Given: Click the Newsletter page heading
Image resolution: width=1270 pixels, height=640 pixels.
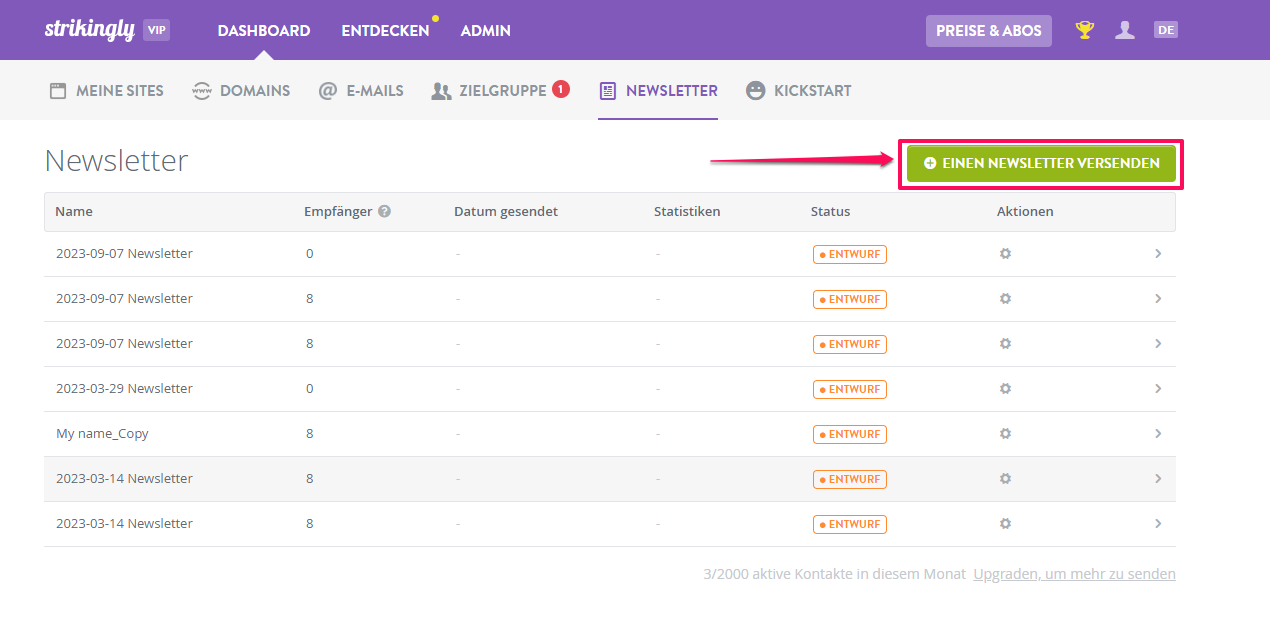Looking at the screenshot, I should click(117, 161).
